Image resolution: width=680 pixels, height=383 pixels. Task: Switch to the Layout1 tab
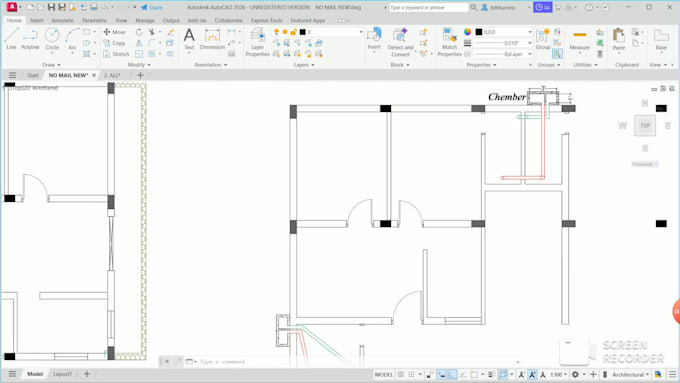click(62, 374)
